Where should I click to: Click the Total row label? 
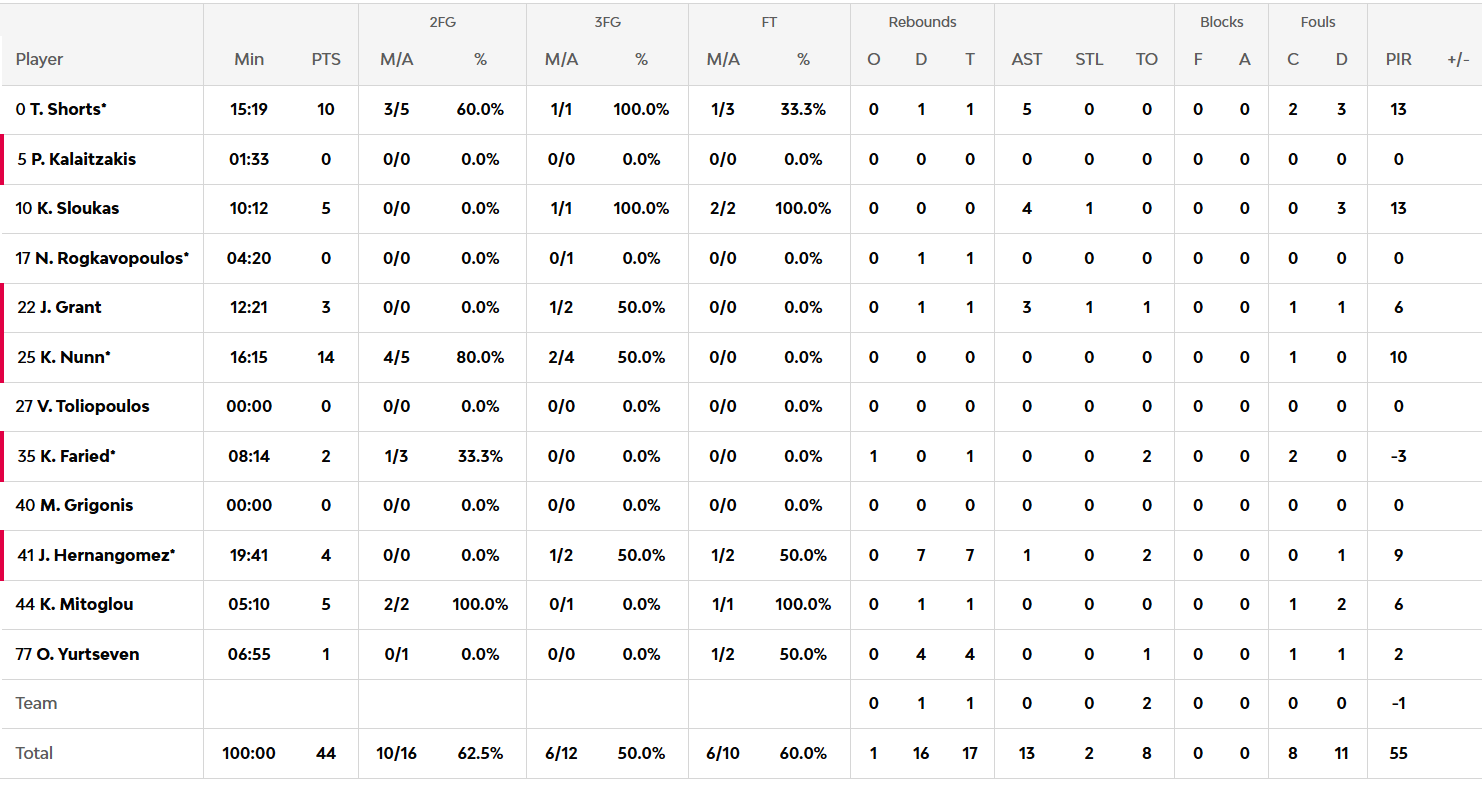(34, 753)
